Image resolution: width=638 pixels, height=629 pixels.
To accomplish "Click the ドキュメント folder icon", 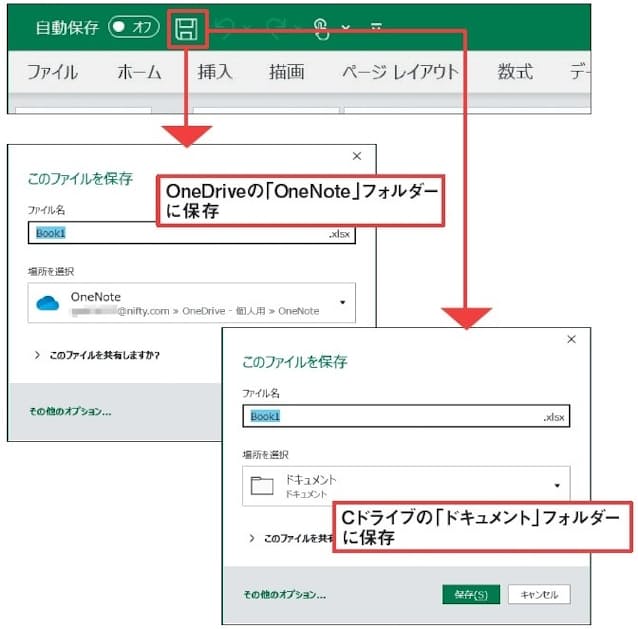I will tap(262, 485).
